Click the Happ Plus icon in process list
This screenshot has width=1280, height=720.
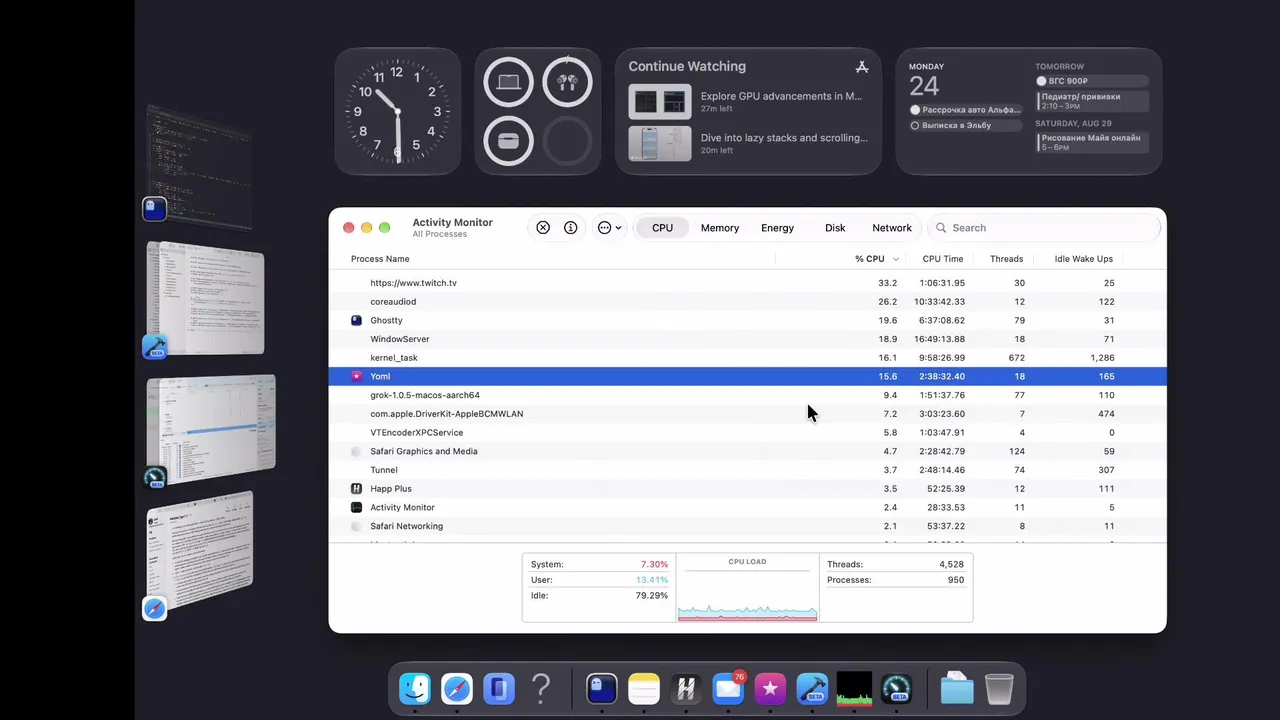point(356,489)
